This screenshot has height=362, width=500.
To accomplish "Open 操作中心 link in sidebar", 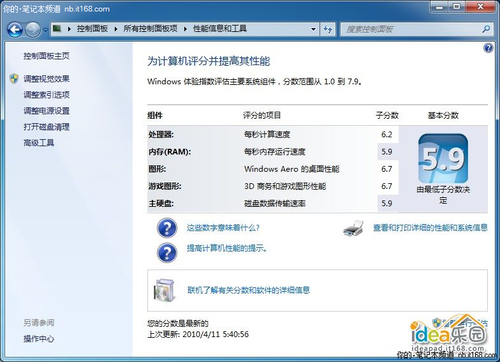I will coord(39,339).
